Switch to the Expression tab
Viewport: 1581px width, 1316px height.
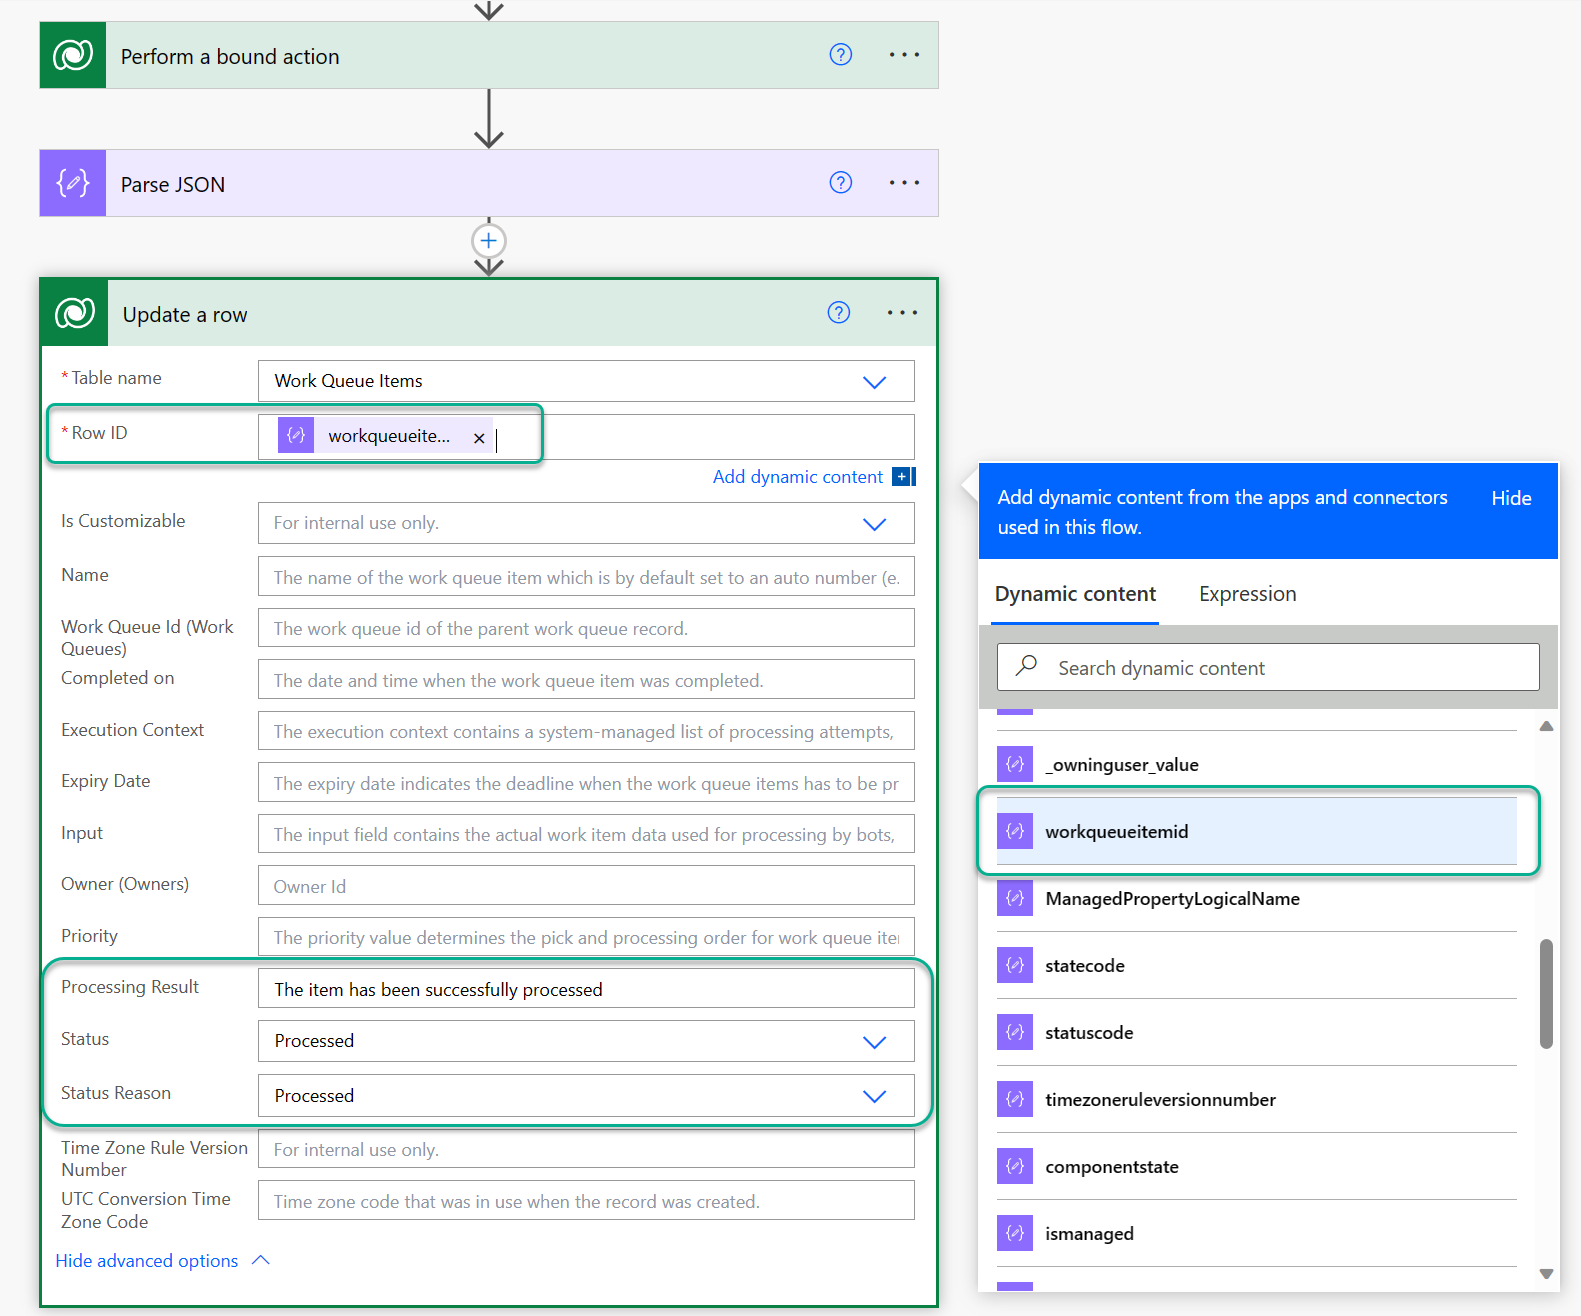(x=1247, y=594)
